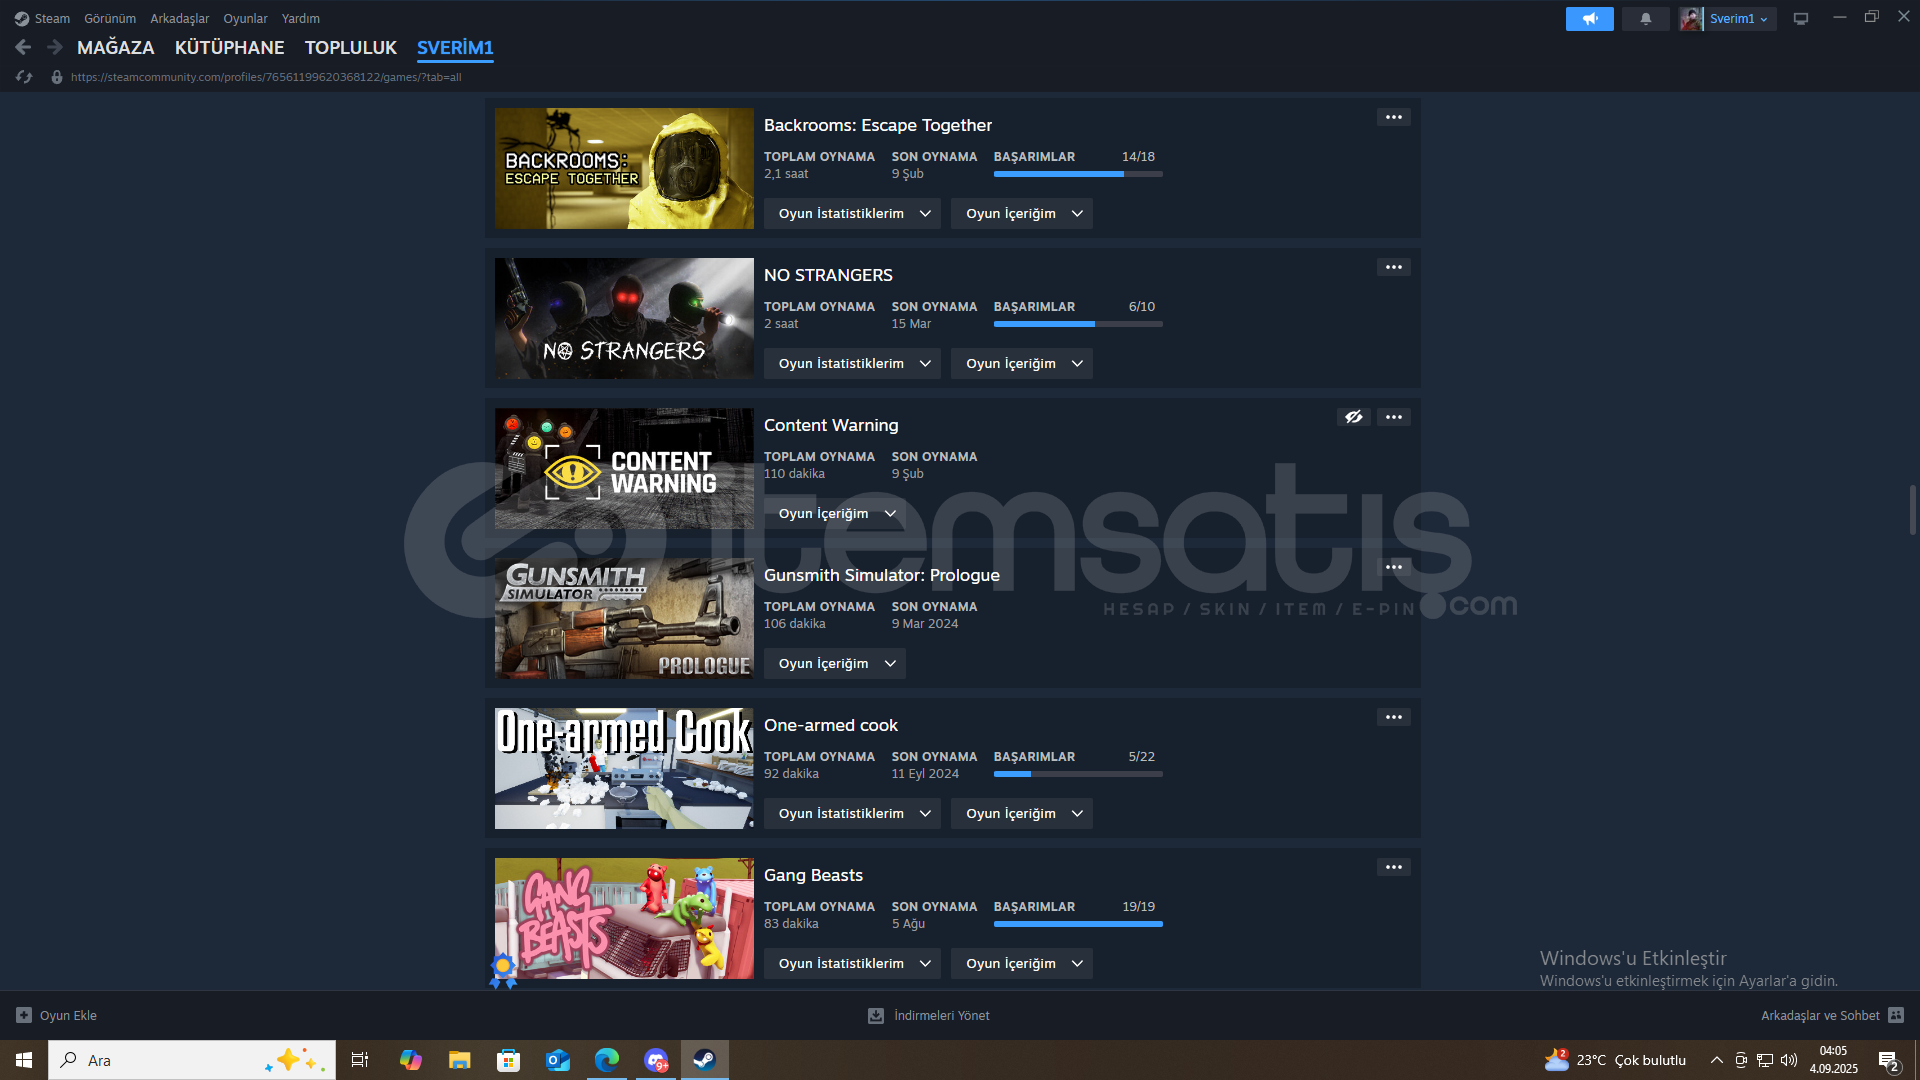Viewport: 1920px width, 1080px height.
Task: Click Backrooms achievements progress bar 14/18
Action: click(x=1078, y=174)
